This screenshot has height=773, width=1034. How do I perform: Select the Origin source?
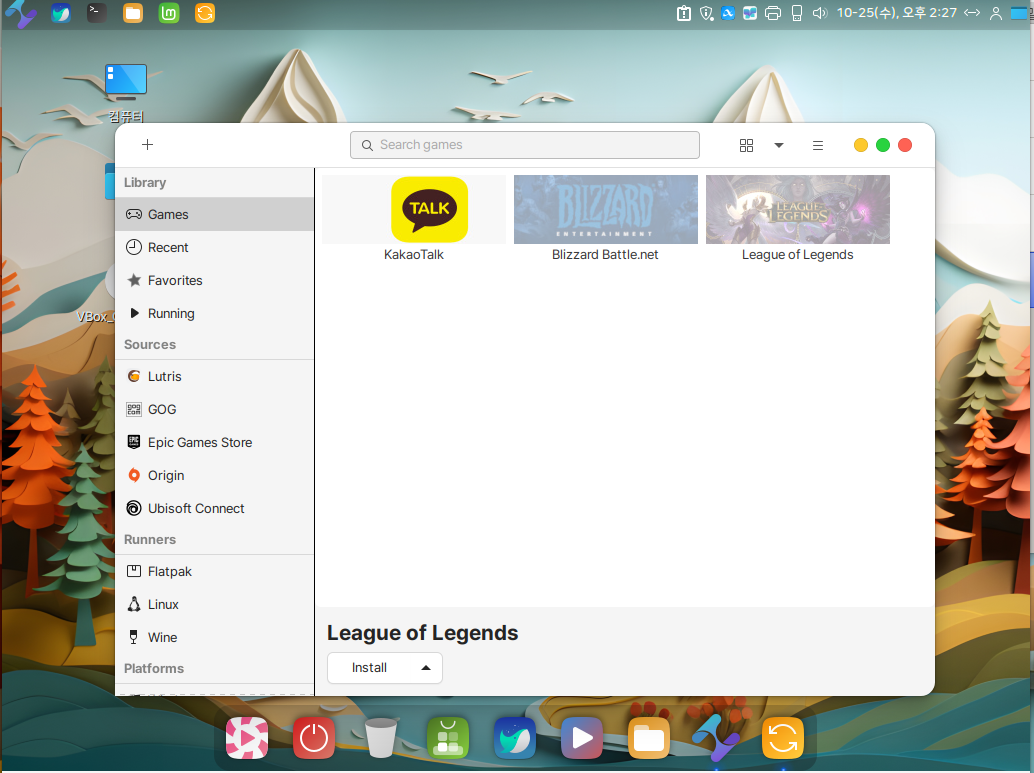click(x=165, y=475)
